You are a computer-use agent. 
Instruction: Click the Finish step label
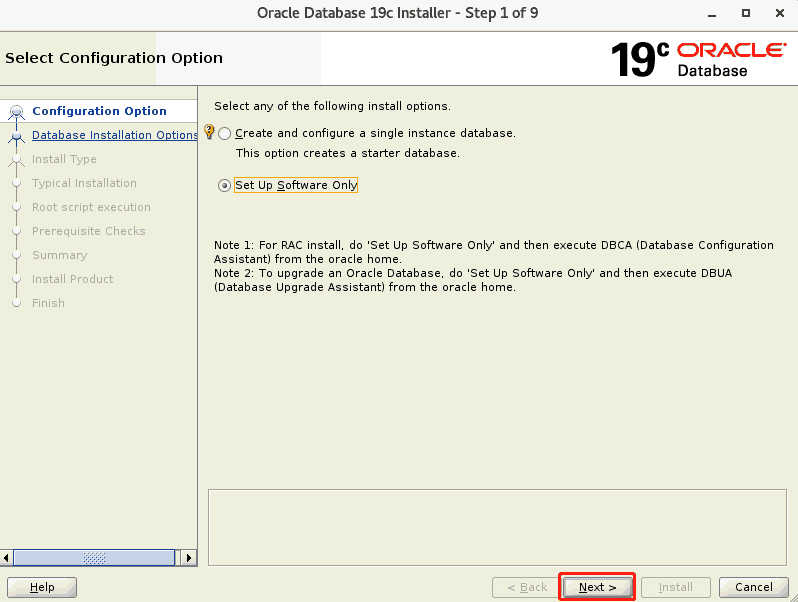pos(48,303)
